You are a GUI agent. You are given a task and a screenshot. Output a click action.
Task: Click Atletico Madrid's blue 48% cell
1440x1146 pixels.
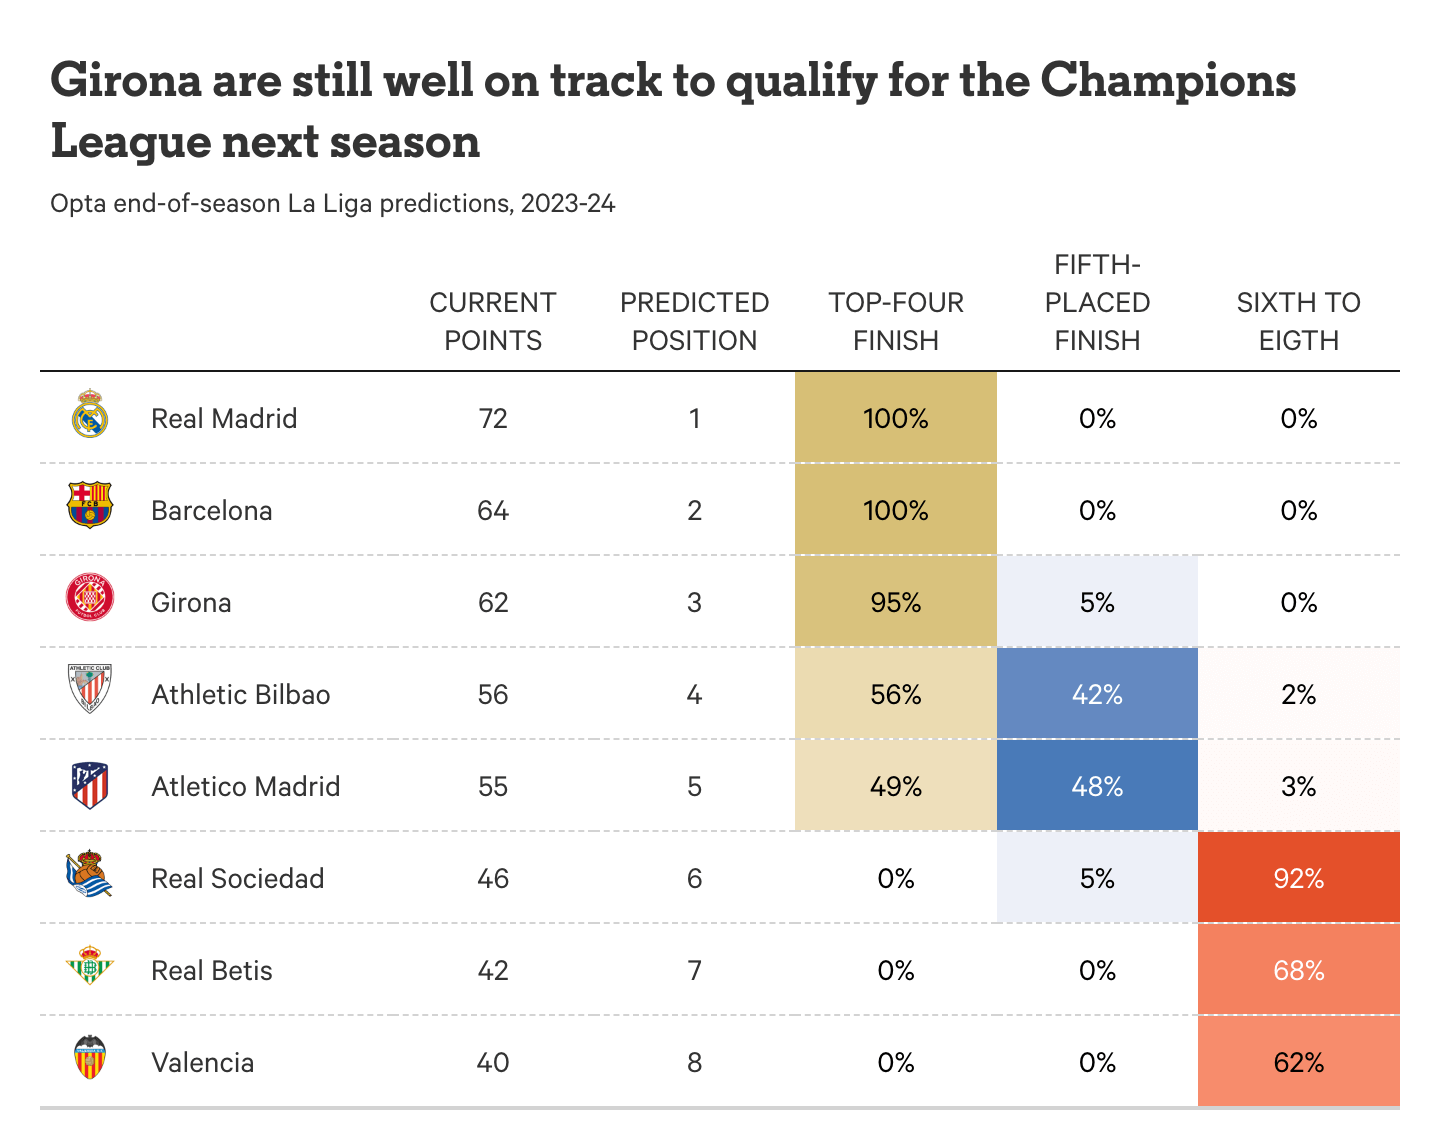1097,787
